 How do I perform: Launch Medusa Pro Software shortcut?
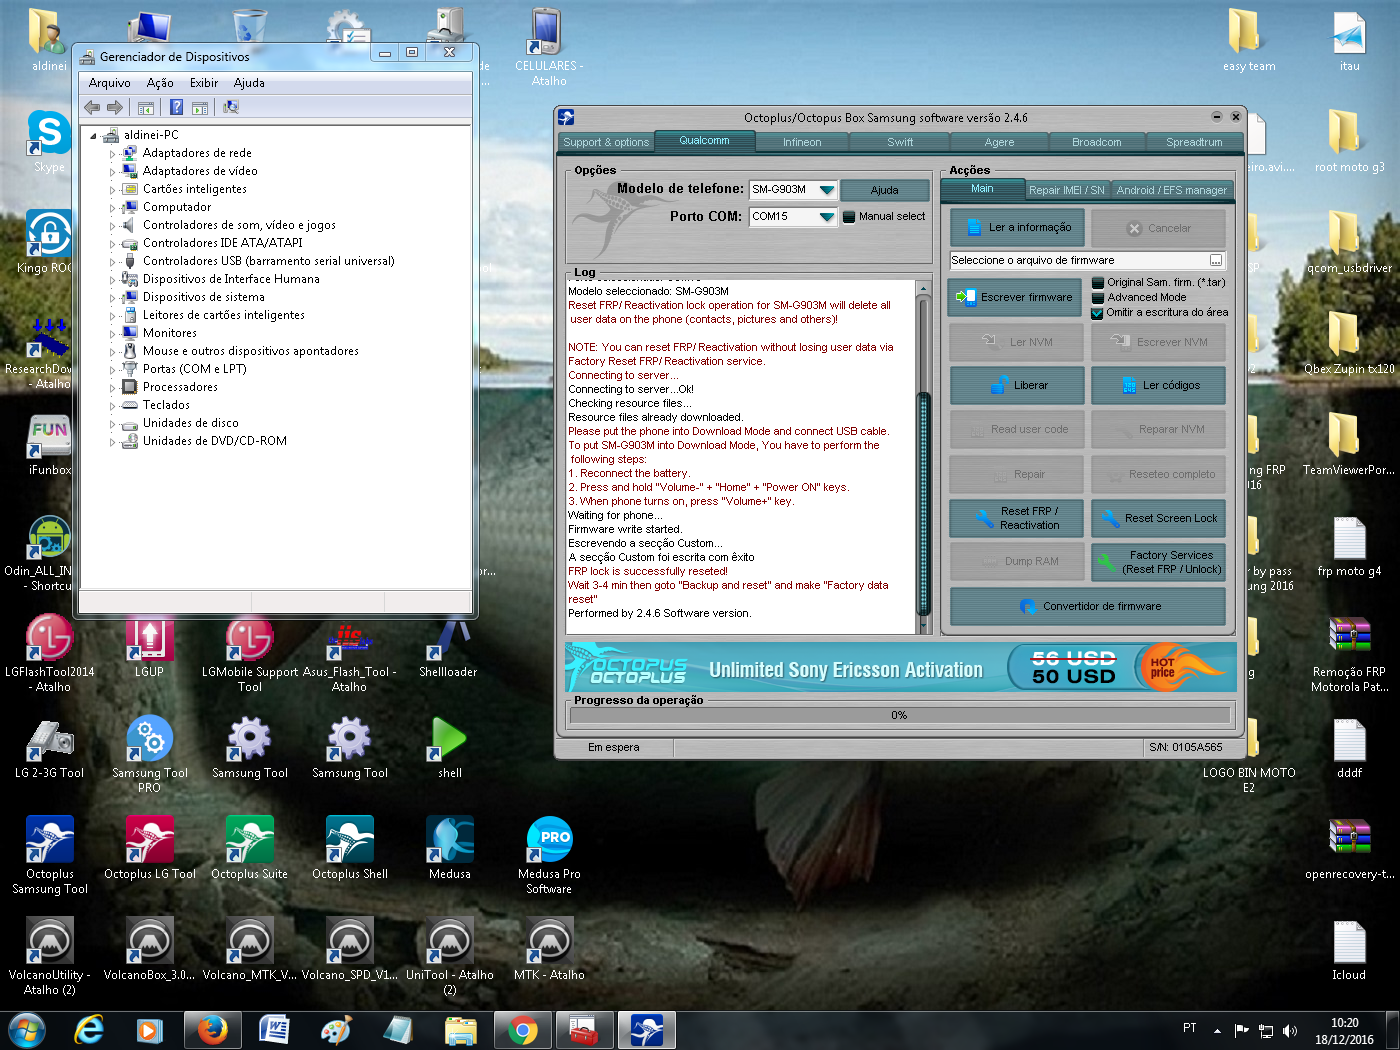tap(549, 854)
